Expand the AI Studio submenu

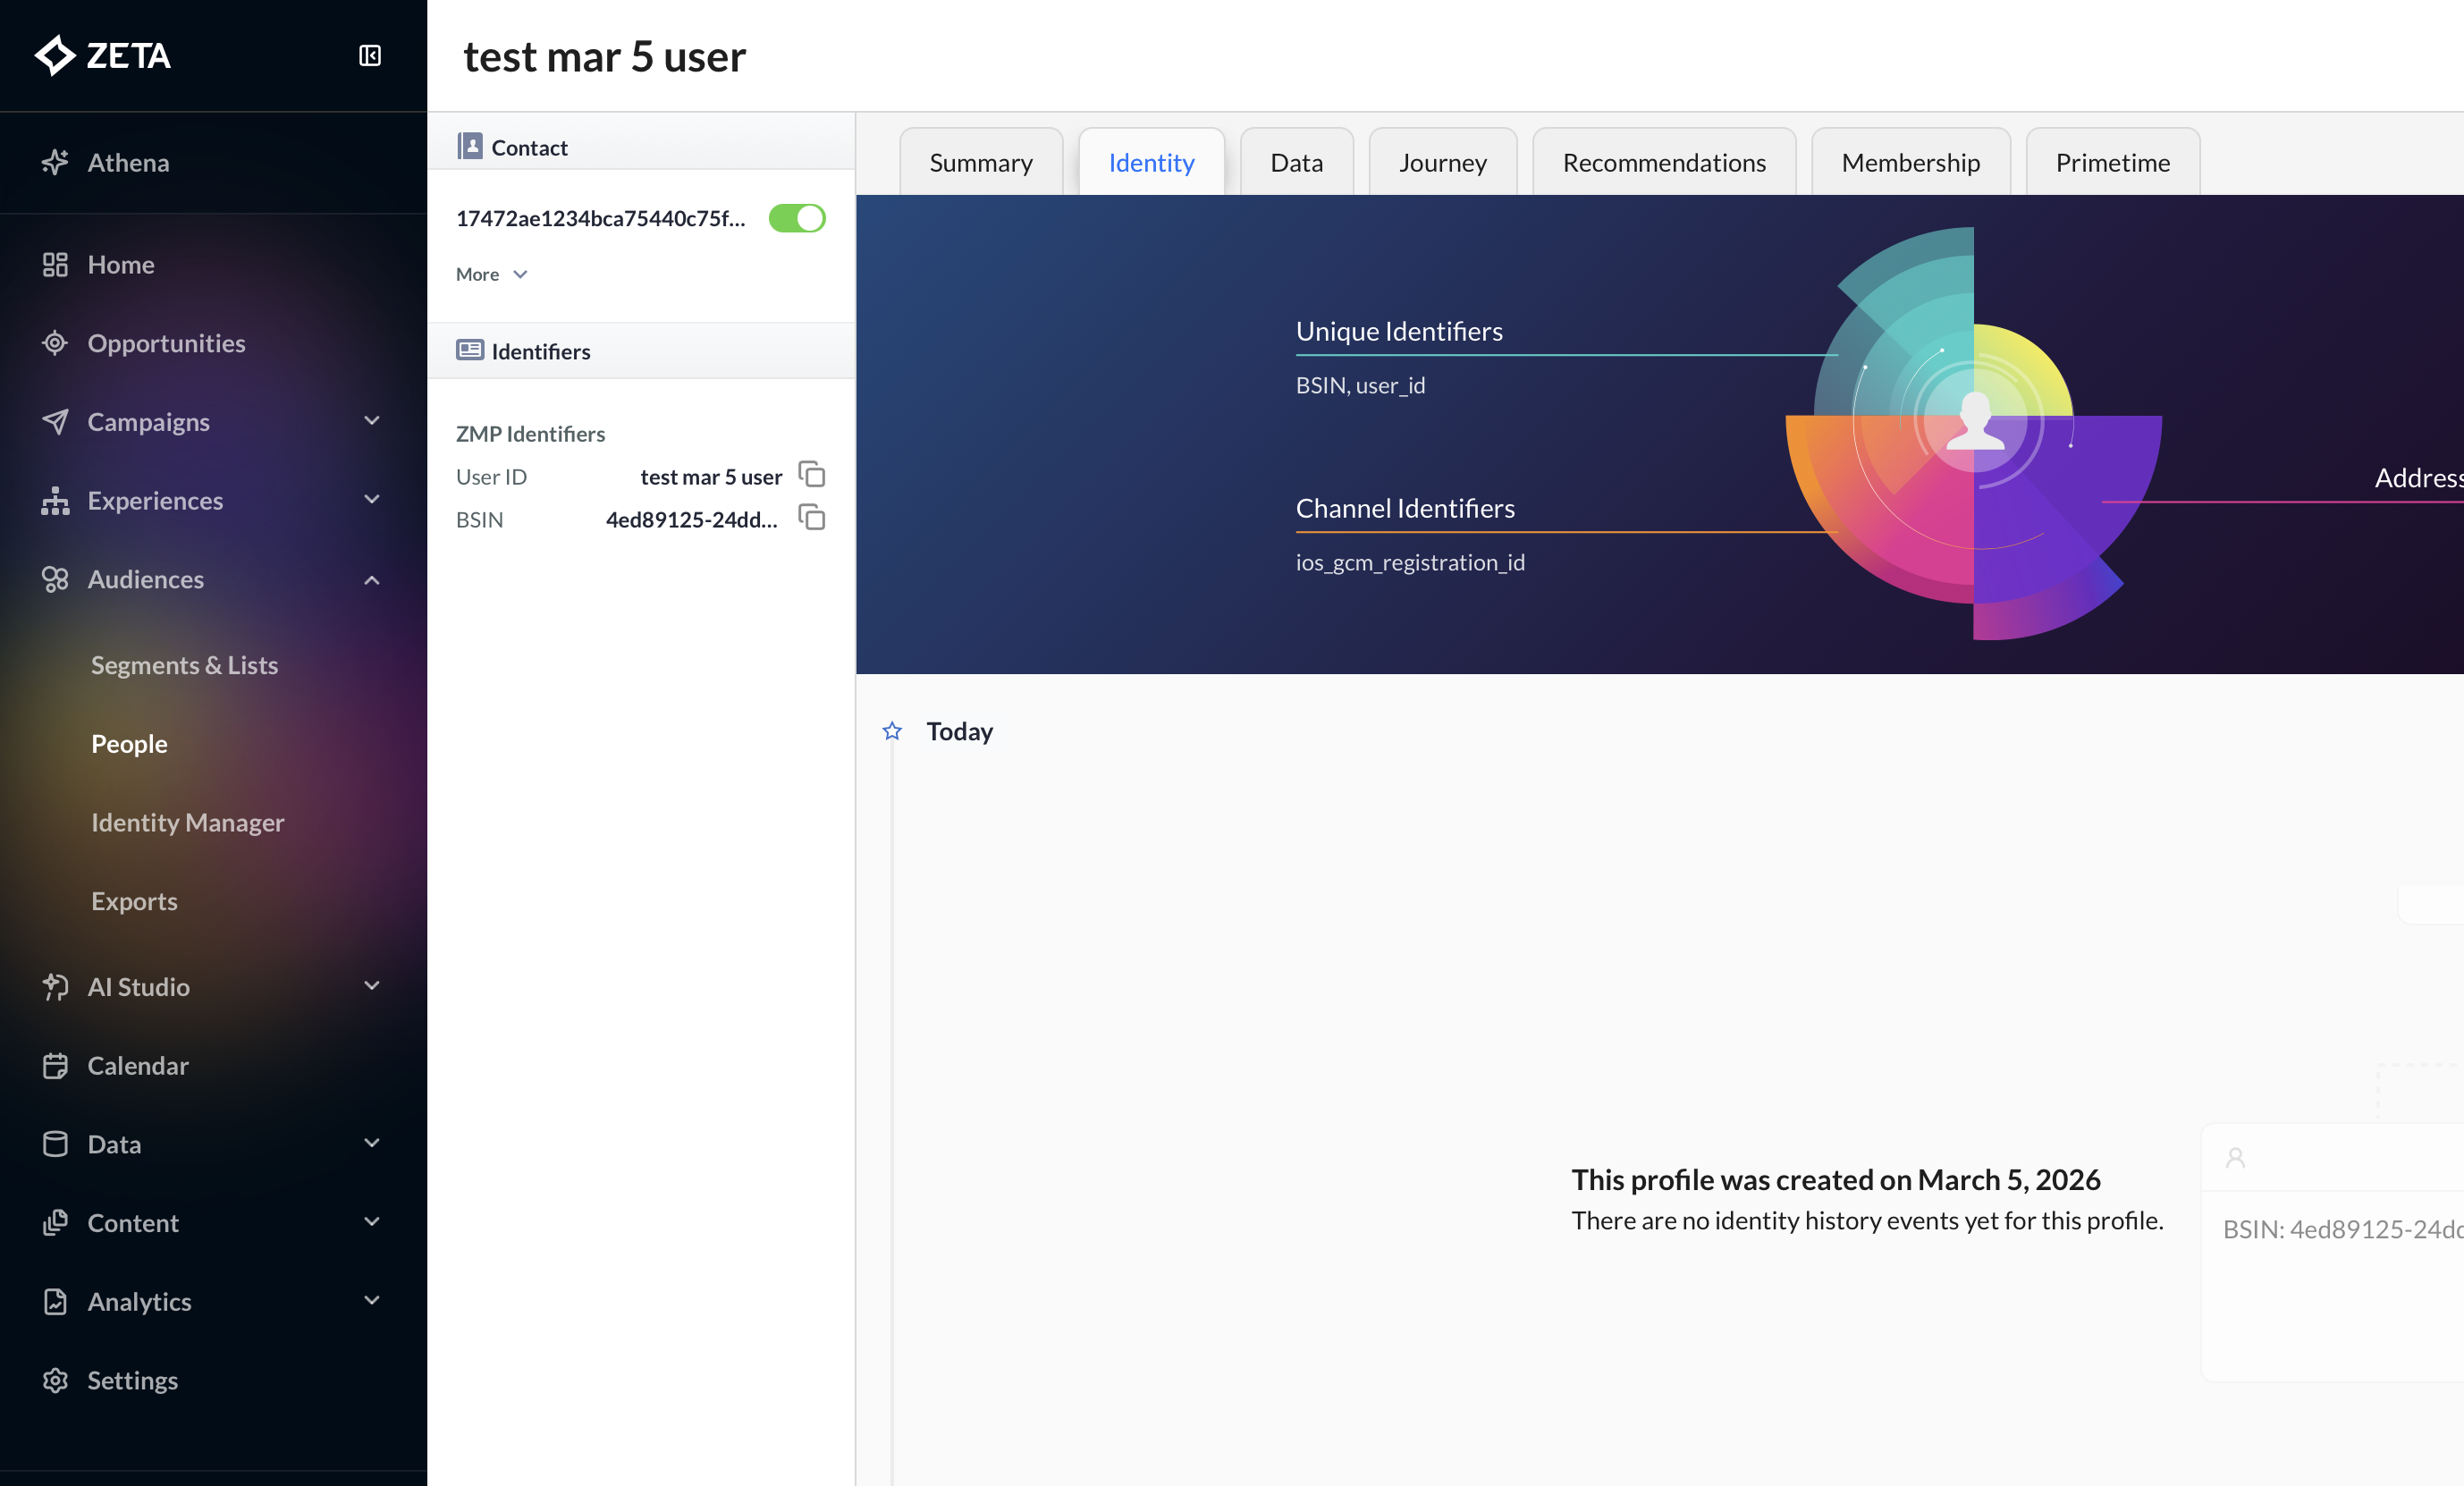tap(372, 986)
